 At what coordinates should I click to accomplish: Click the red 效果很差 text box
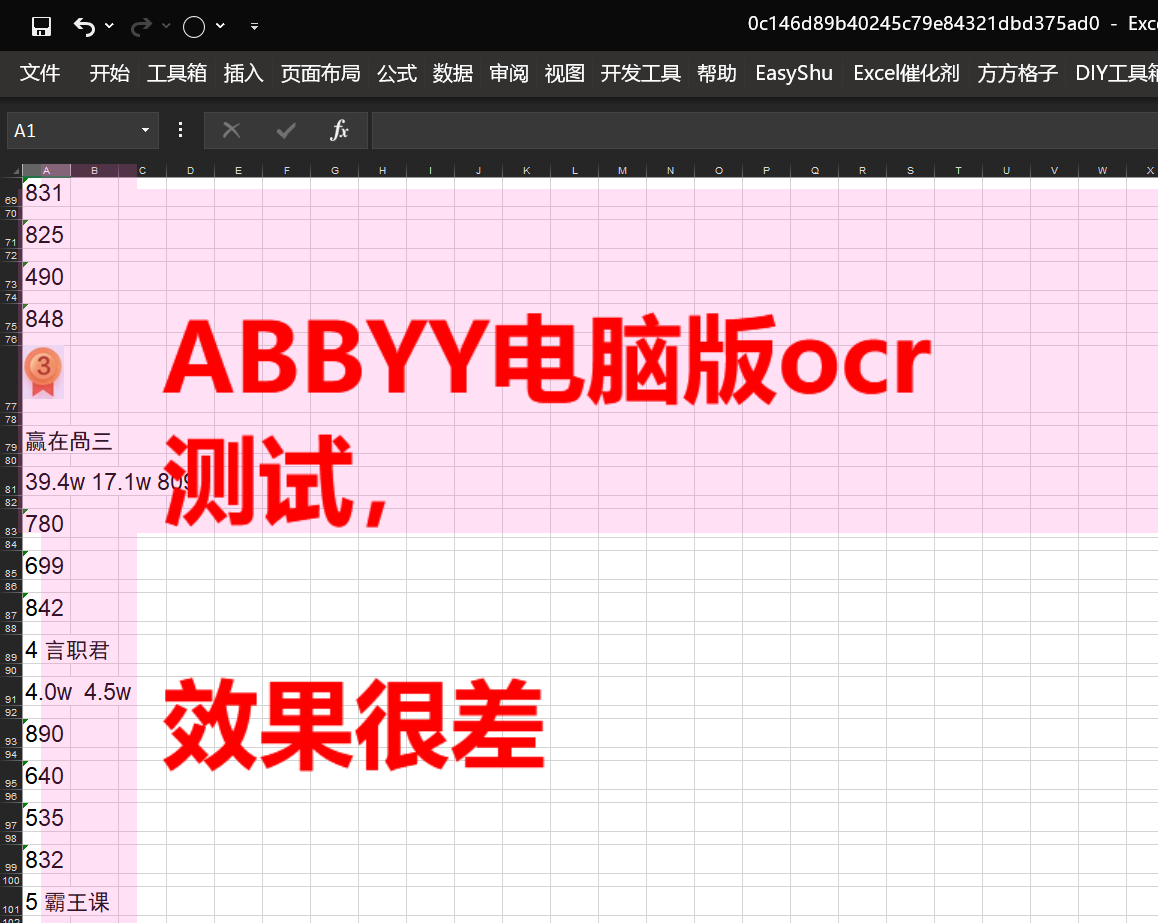[354, 724]
